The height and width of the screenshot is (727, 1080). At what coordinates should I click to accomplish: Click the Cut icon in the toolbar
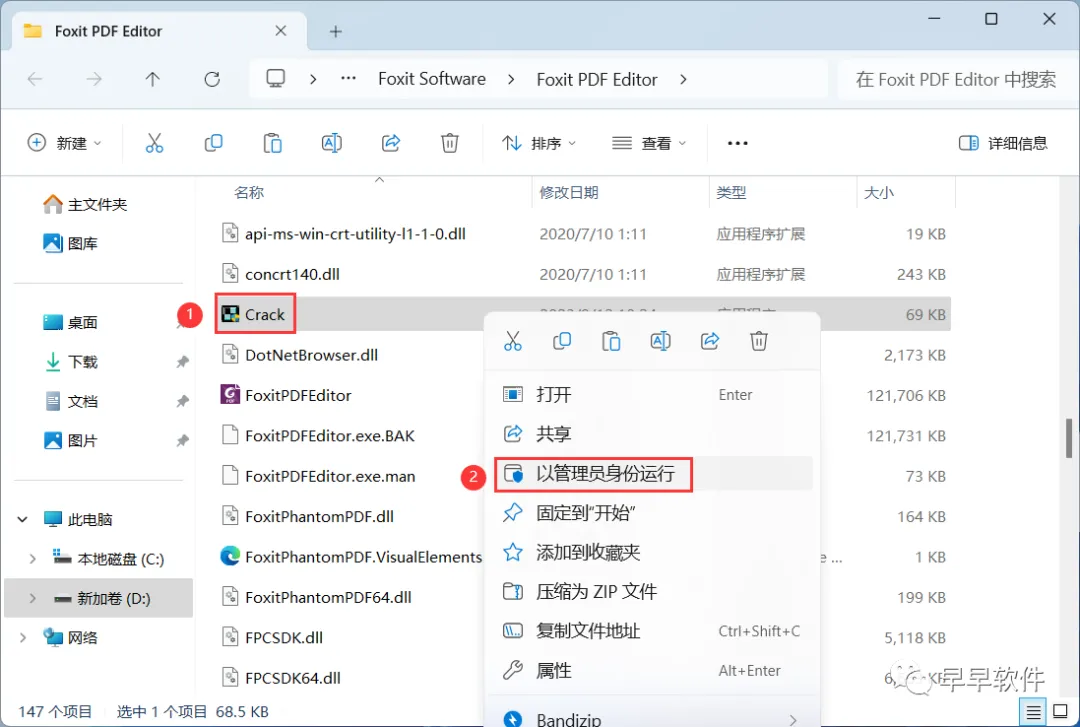coord(154,143)
